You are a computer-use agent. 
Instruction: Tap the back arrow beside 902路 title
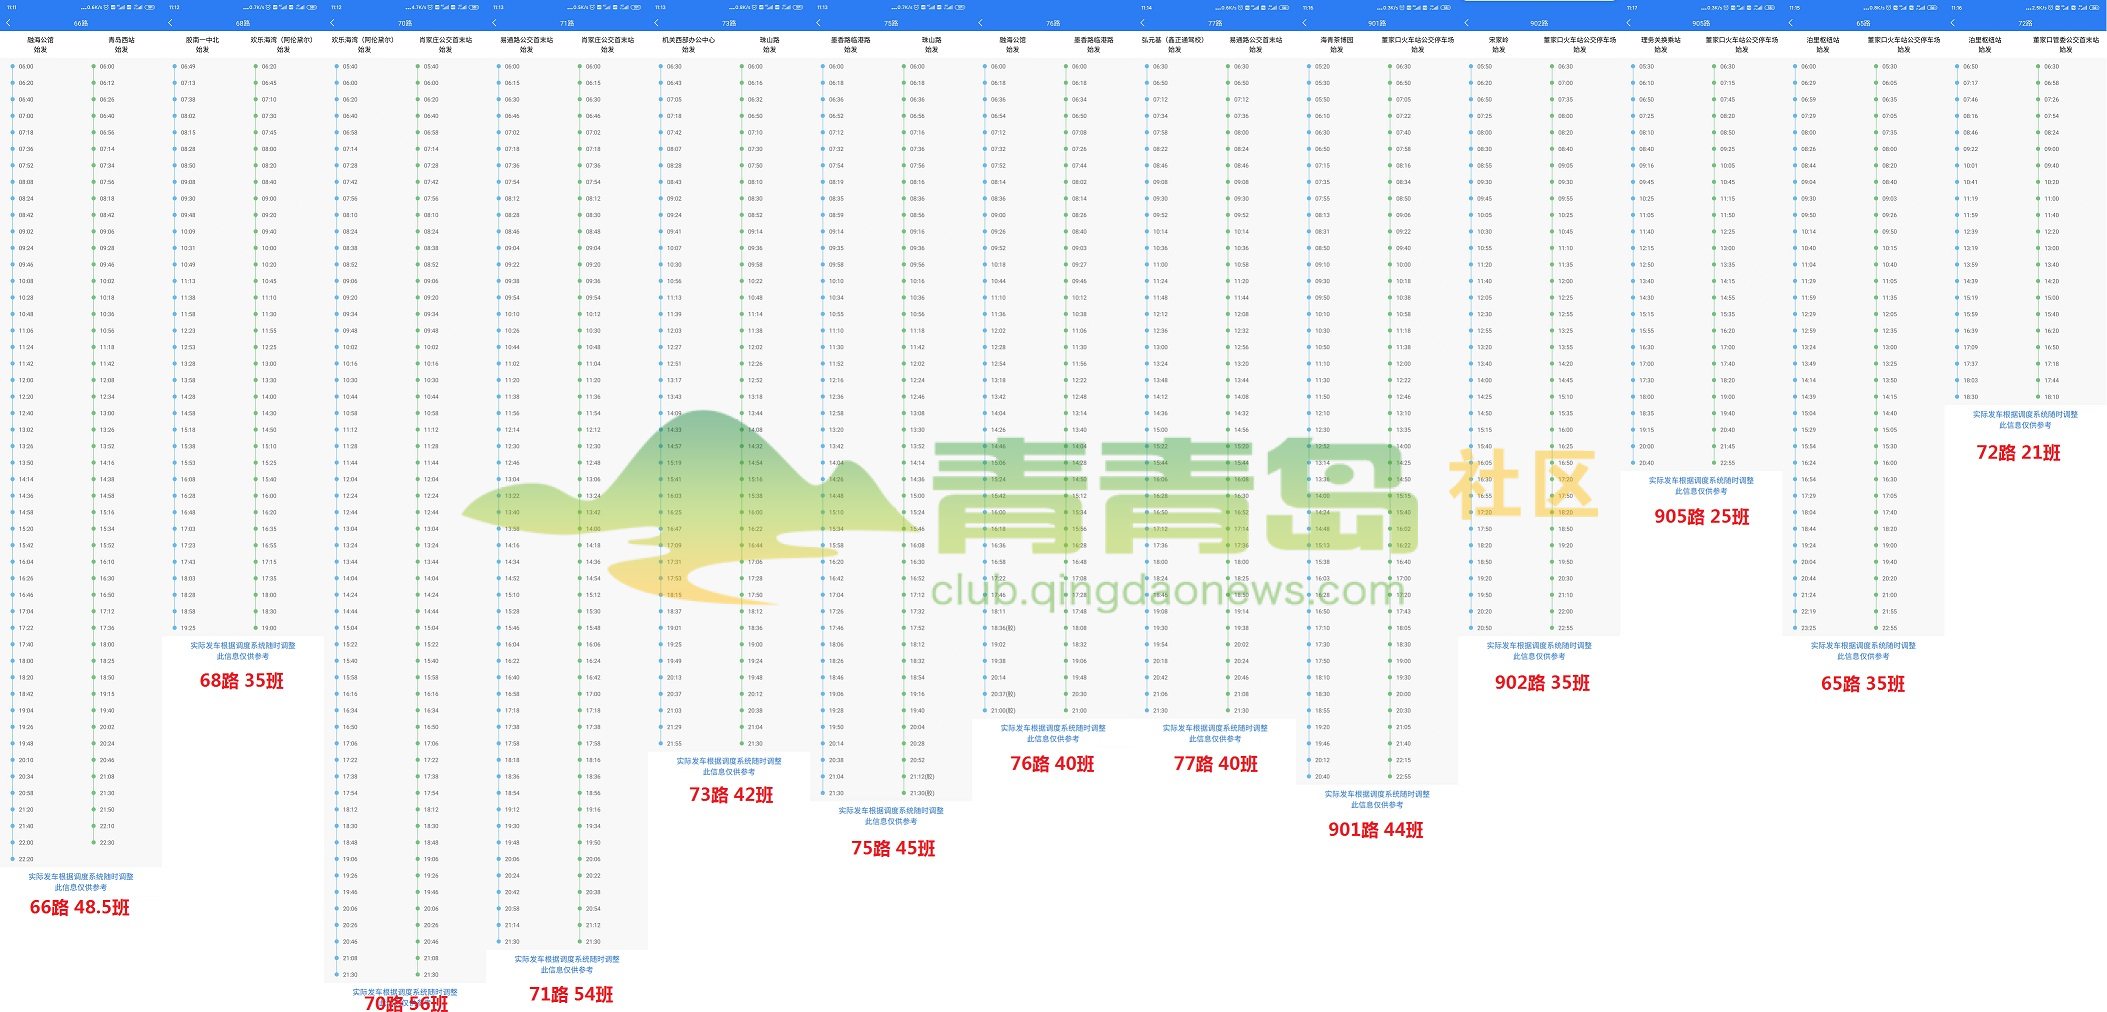pyautogui.click(x=1466, y=23)
